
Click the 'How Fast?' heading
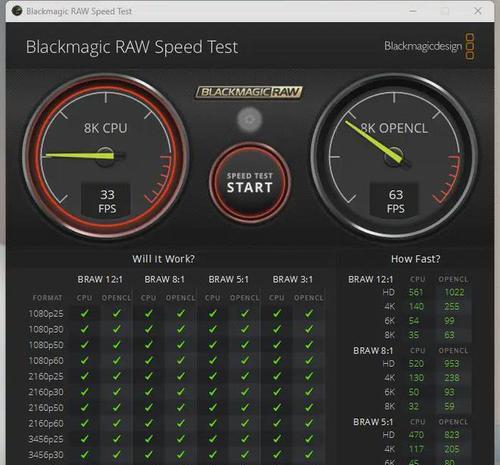pos(415,259)
